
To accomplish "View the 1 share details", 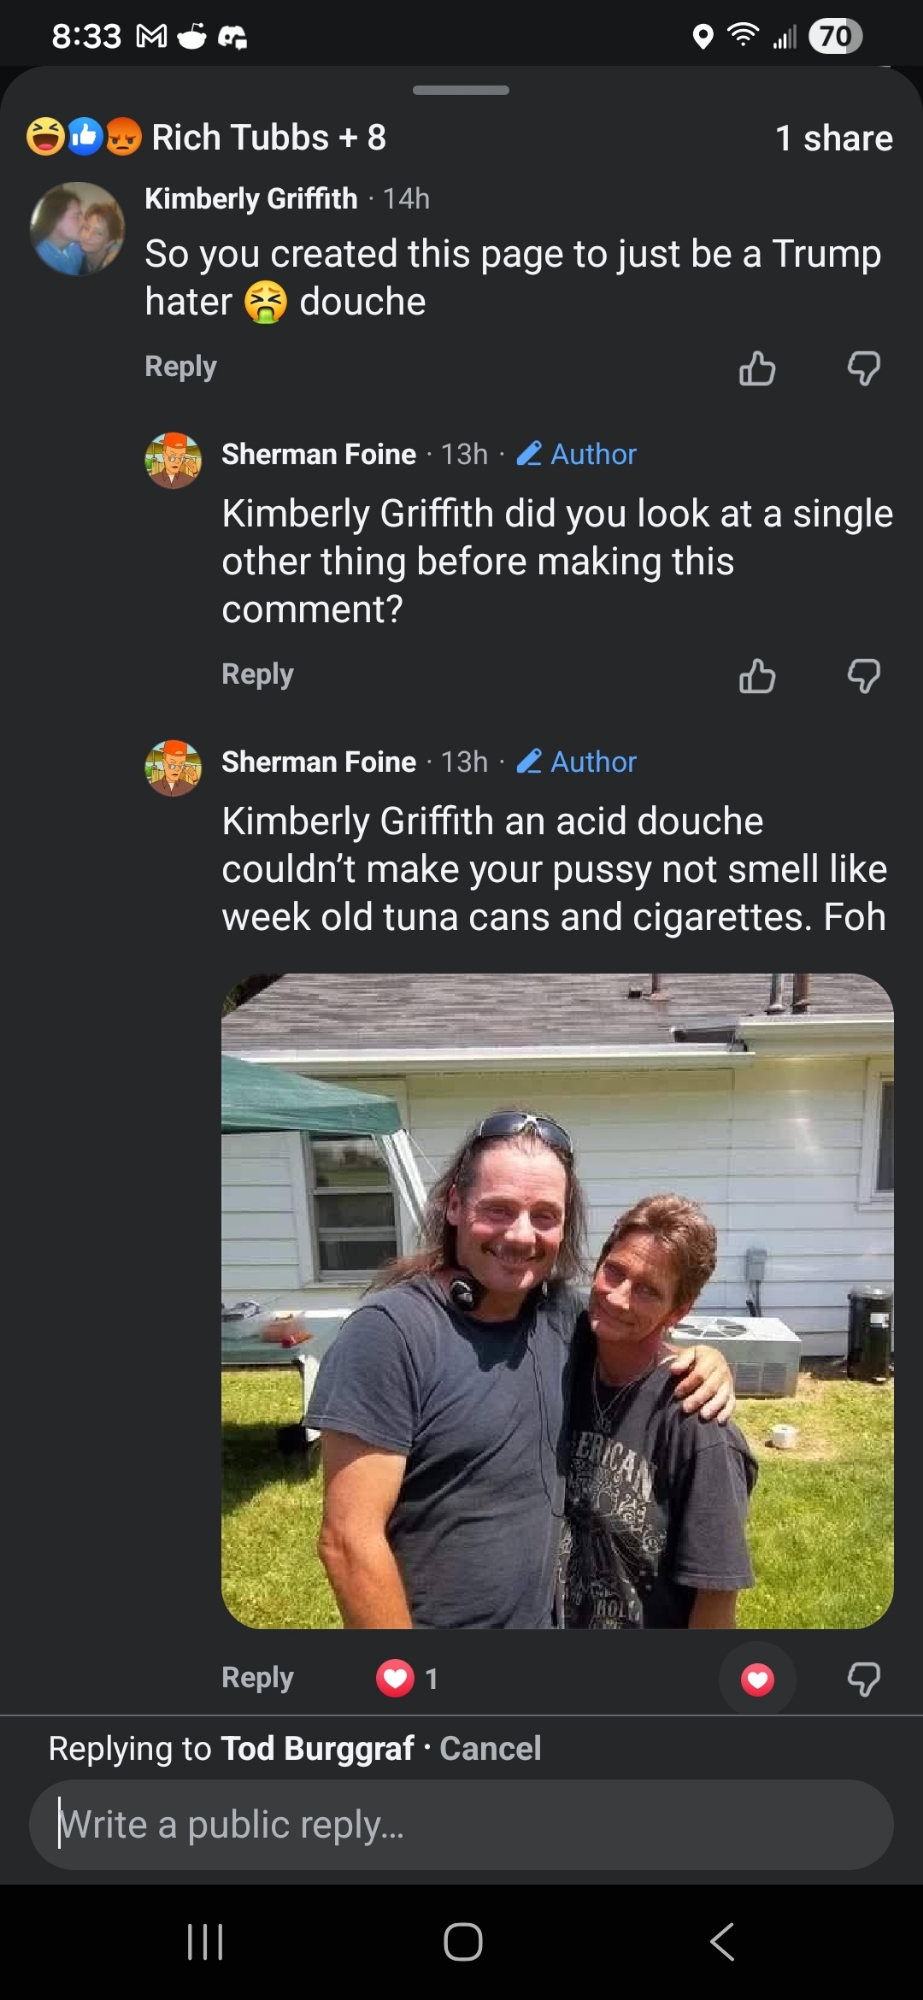I will point(833,138).
